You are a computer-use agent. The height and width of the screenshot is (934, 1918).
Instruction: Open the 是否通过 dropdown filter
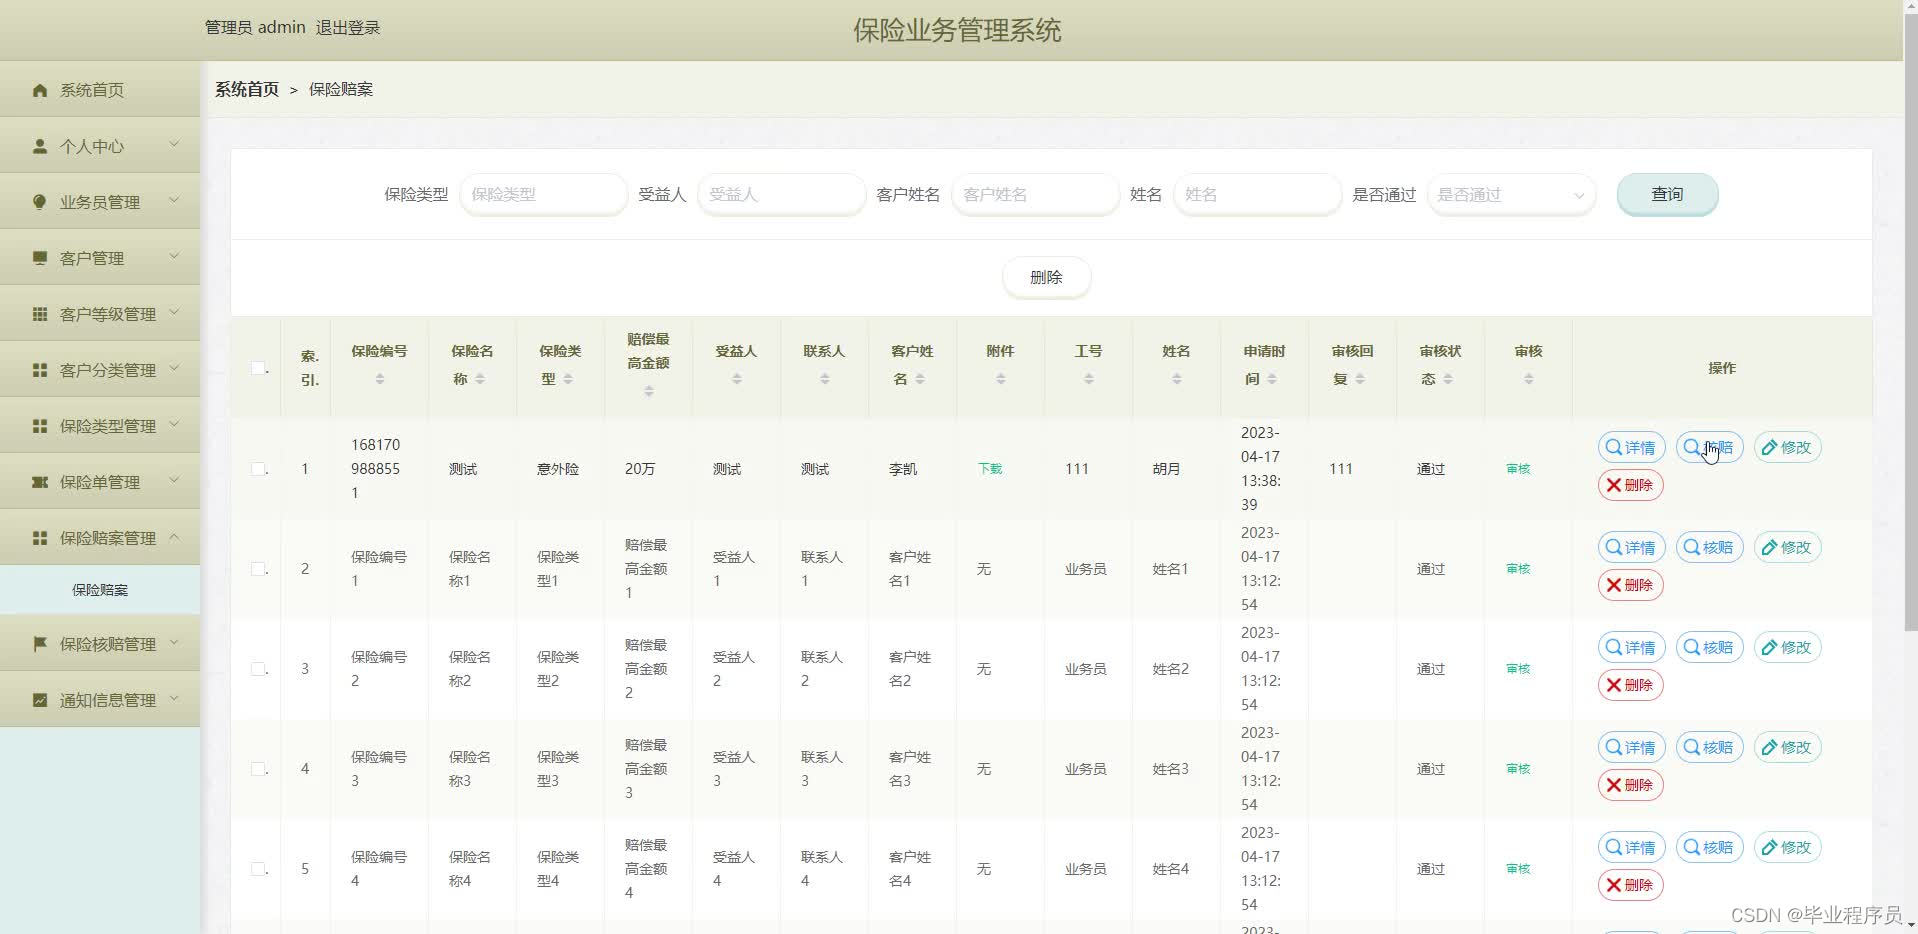[x=1511, y=195]
